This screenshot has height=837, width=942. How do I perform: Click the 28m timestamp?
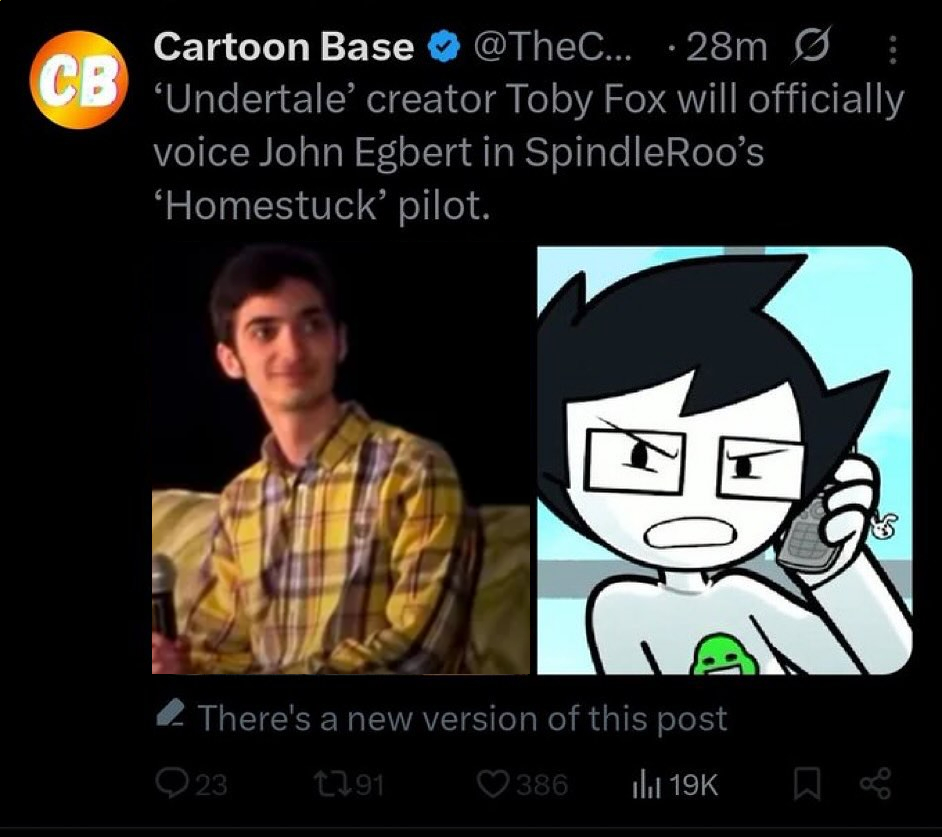pos(726,47)
